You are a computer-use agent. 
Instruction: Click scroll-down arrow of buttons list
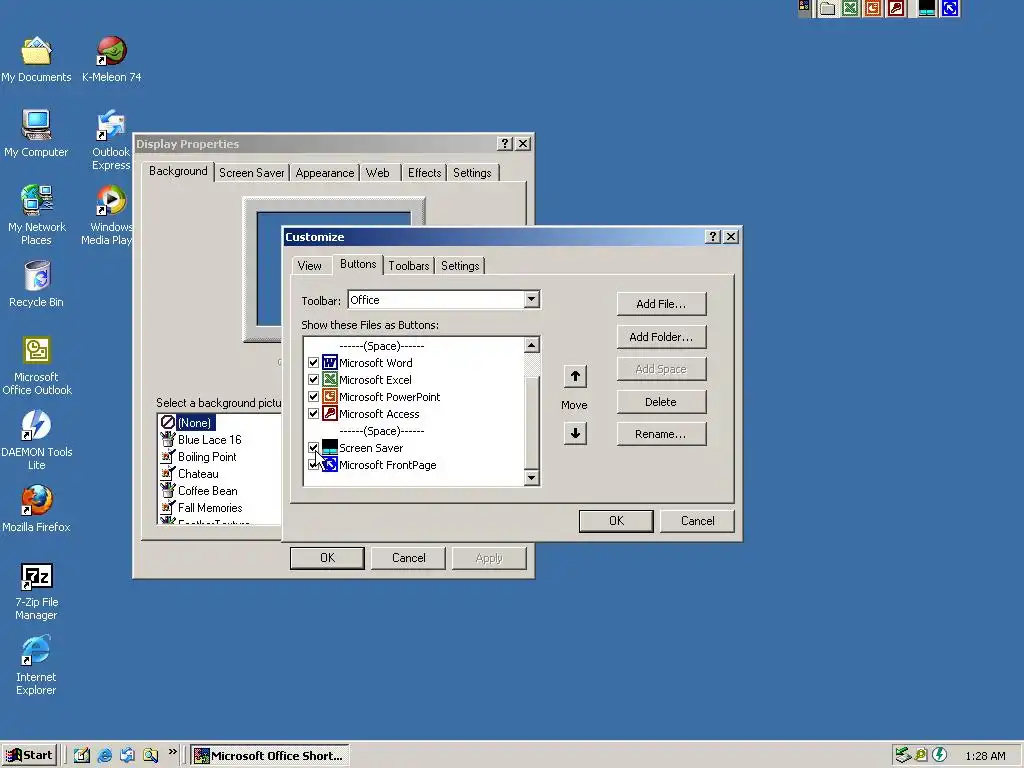pos(532,477)
